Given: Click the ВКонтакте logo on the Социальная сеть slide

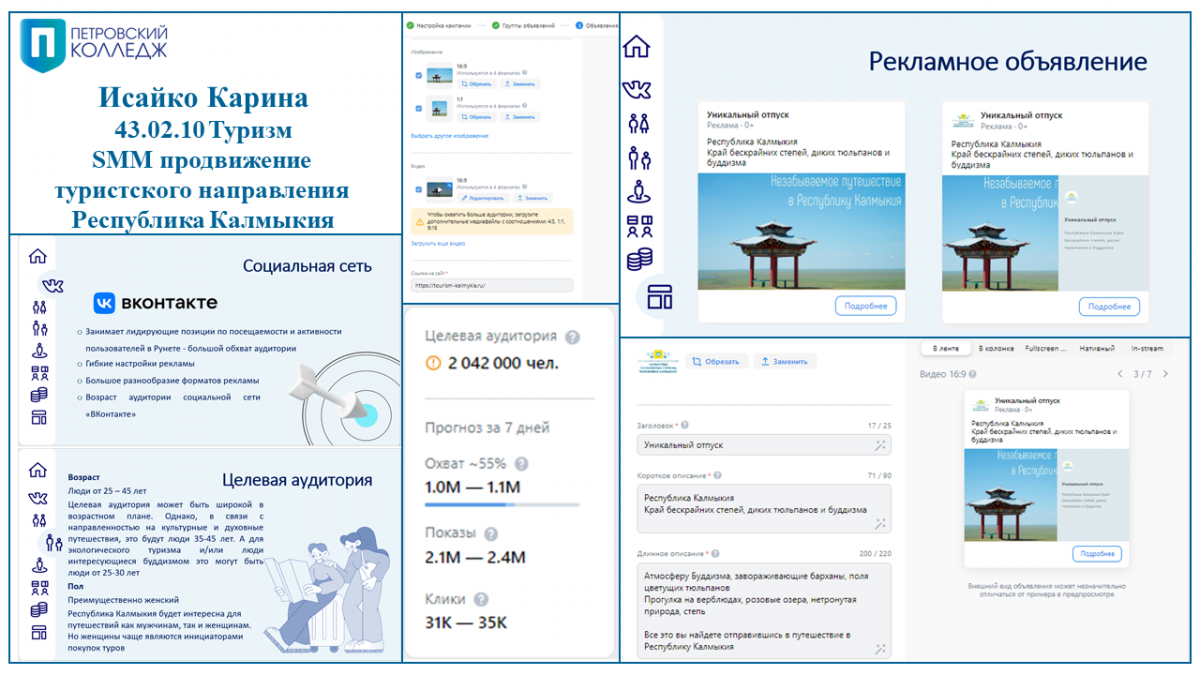Looking at the screenshot, I should pos(155,303).
